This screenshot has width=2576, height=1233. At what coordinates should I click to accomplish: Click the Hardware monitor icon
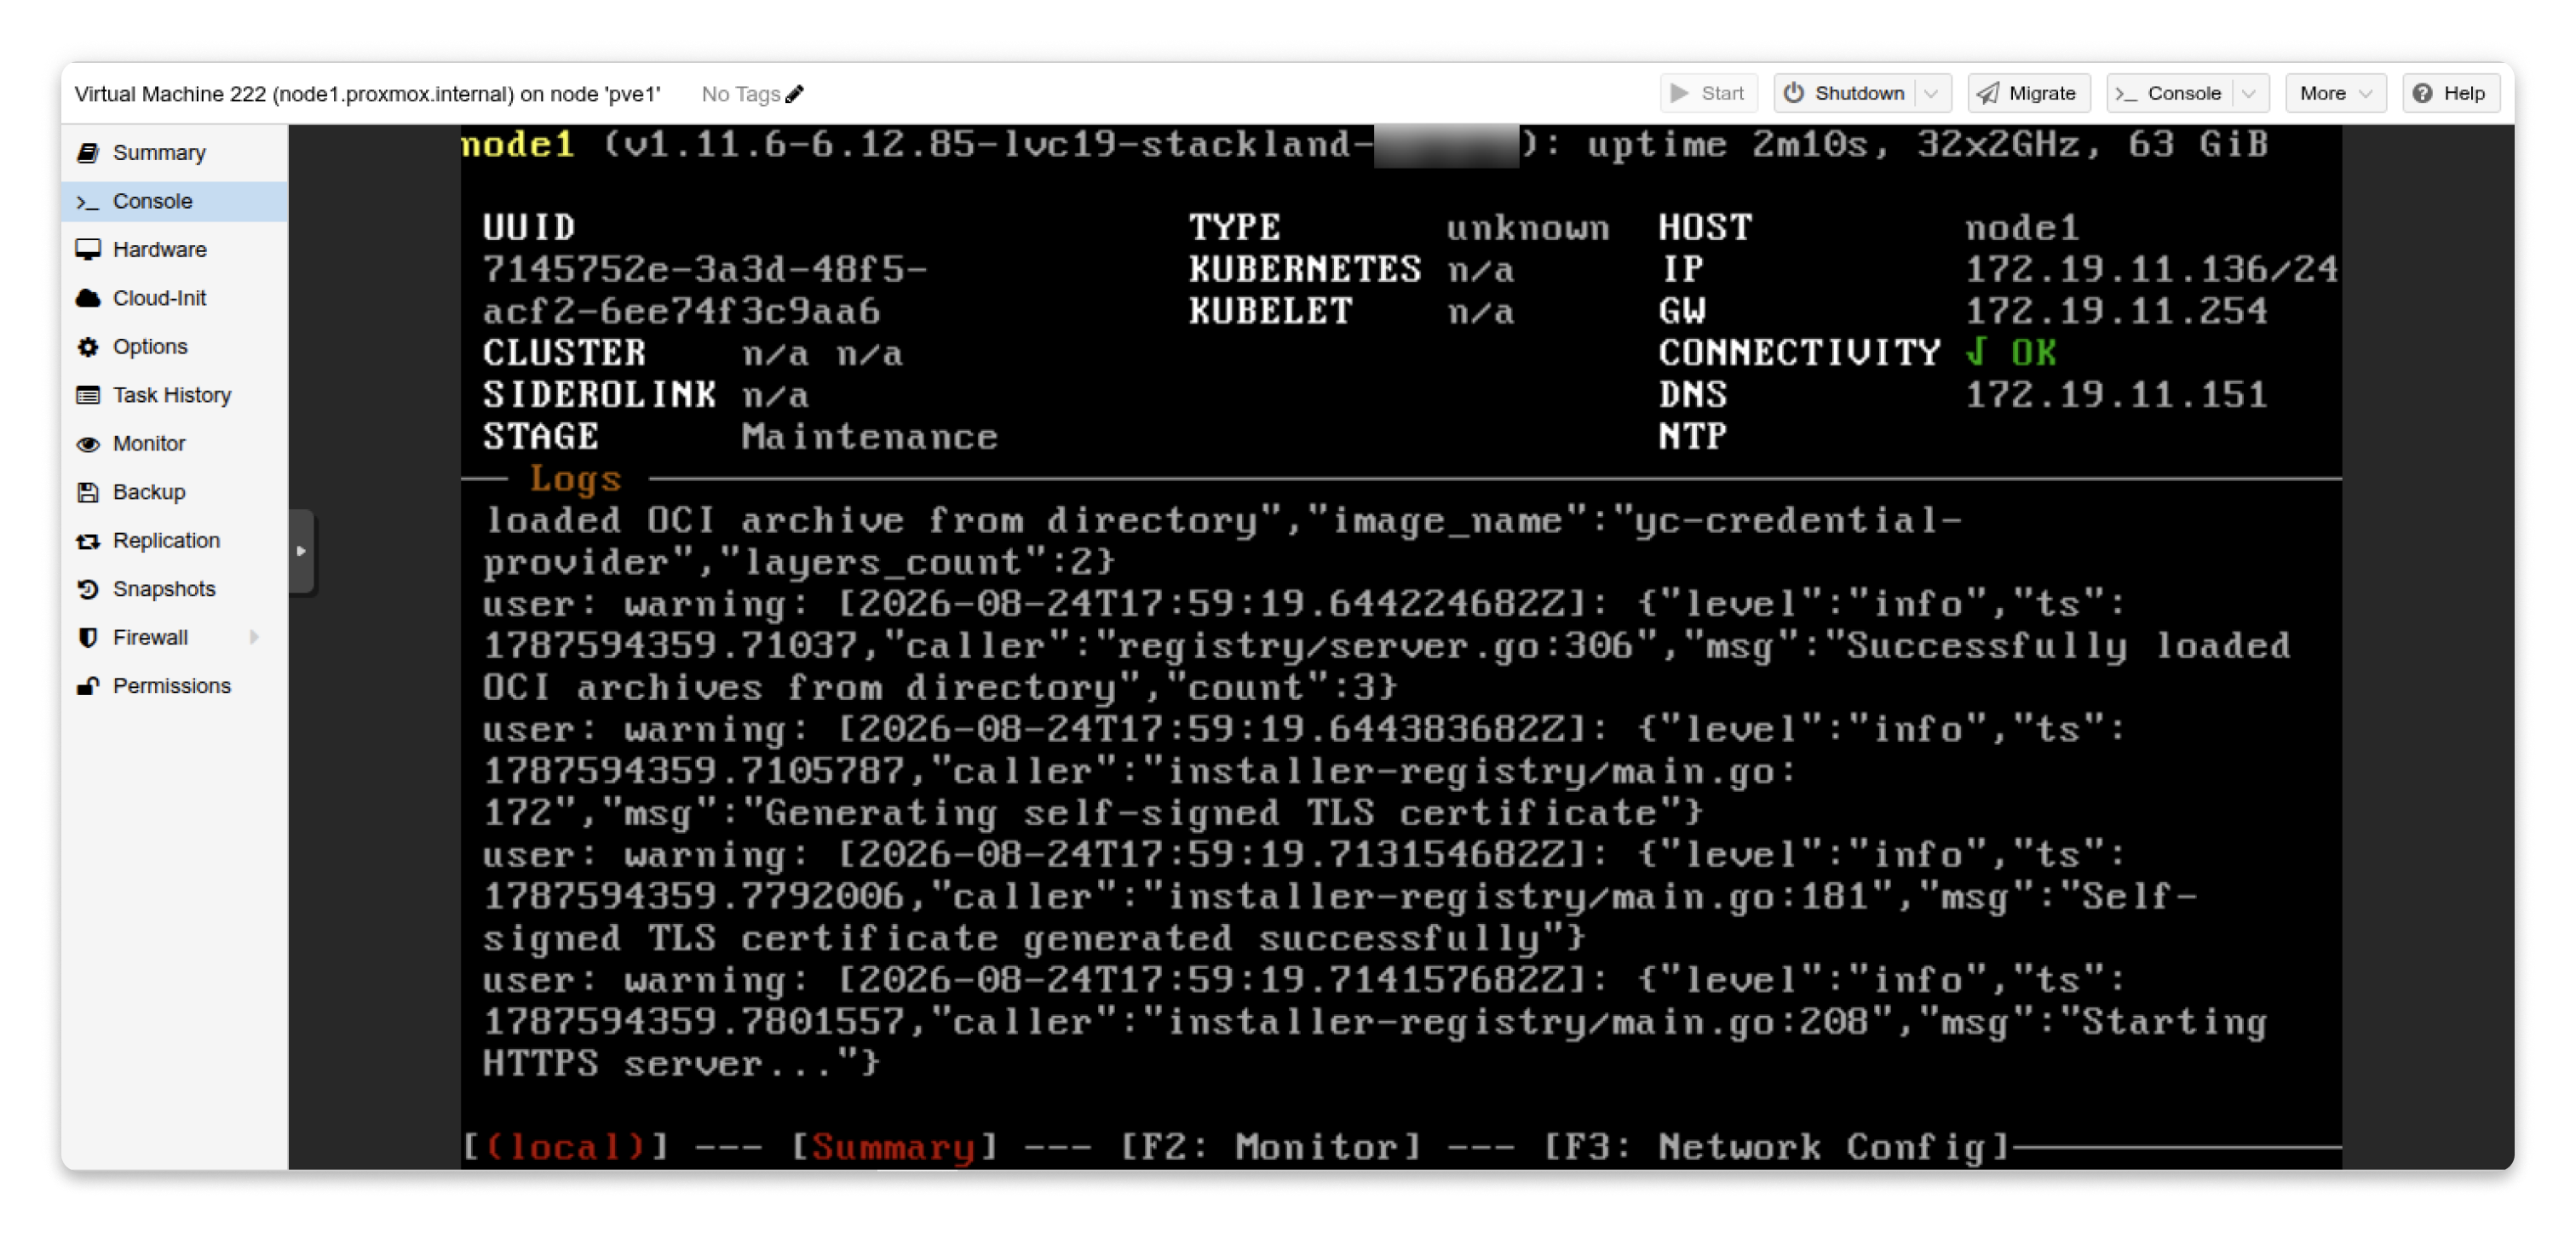88,250
